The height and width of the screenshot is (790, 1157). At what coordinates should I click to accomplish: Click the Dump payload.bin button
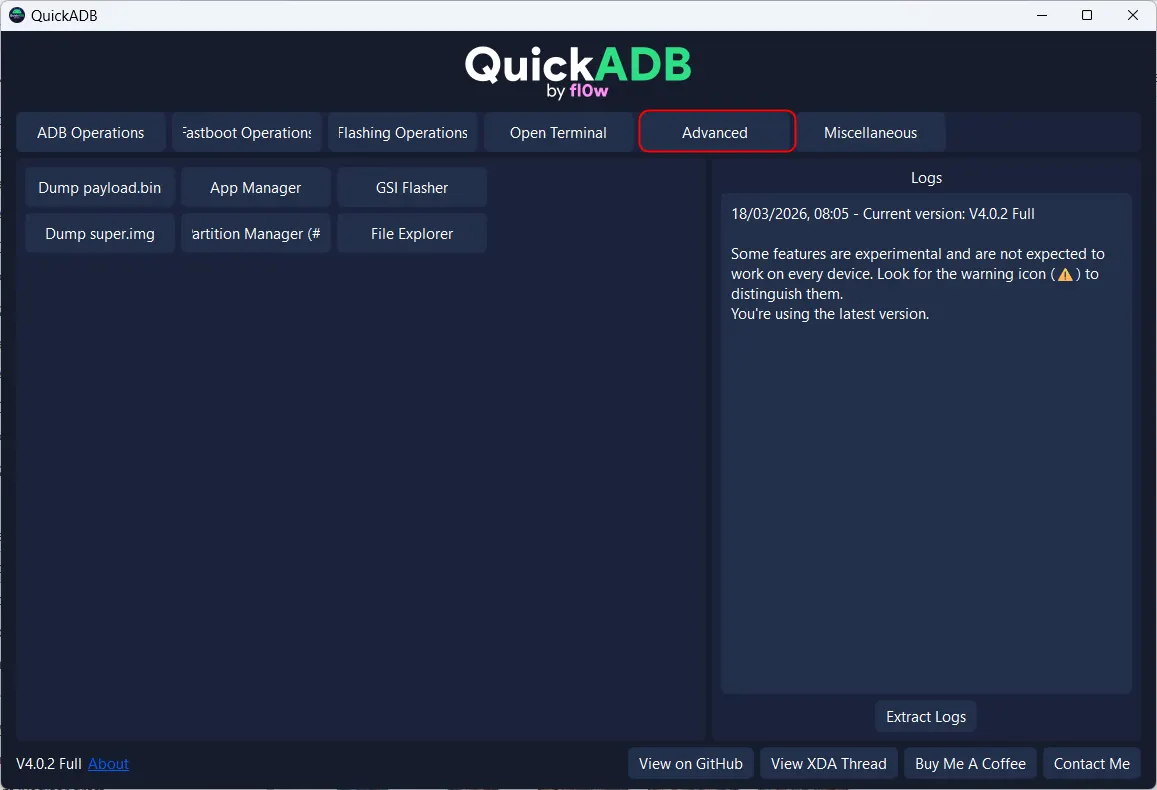click(100, 188)
